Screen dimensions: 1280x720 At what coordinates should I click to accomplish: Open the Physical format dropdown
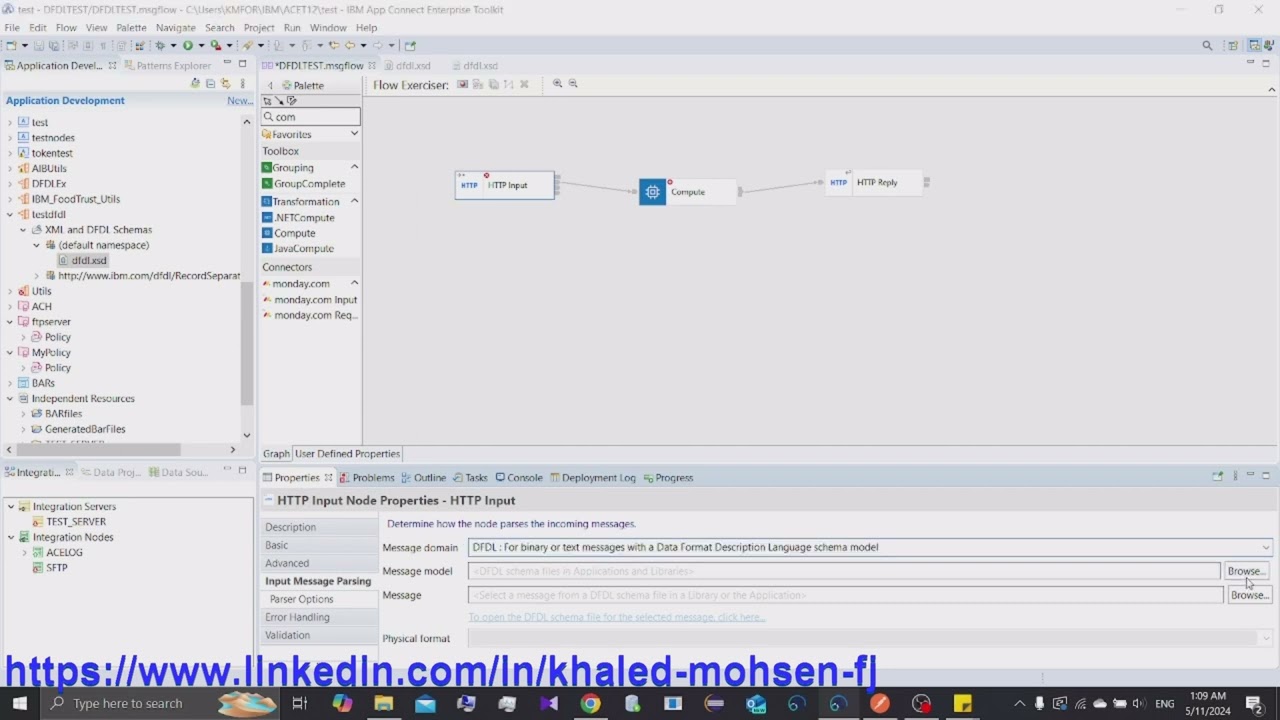pos(1266,638)
